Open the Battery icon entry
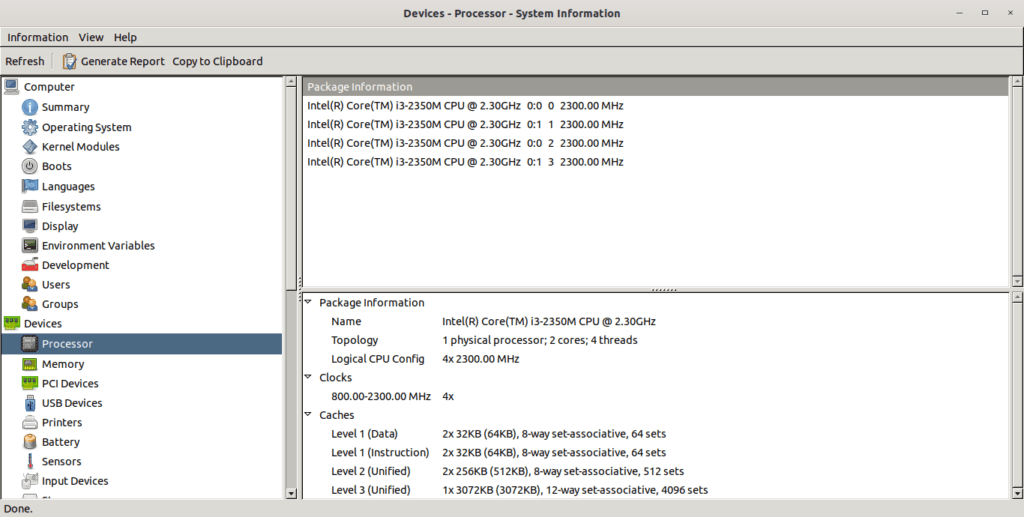 30,442
